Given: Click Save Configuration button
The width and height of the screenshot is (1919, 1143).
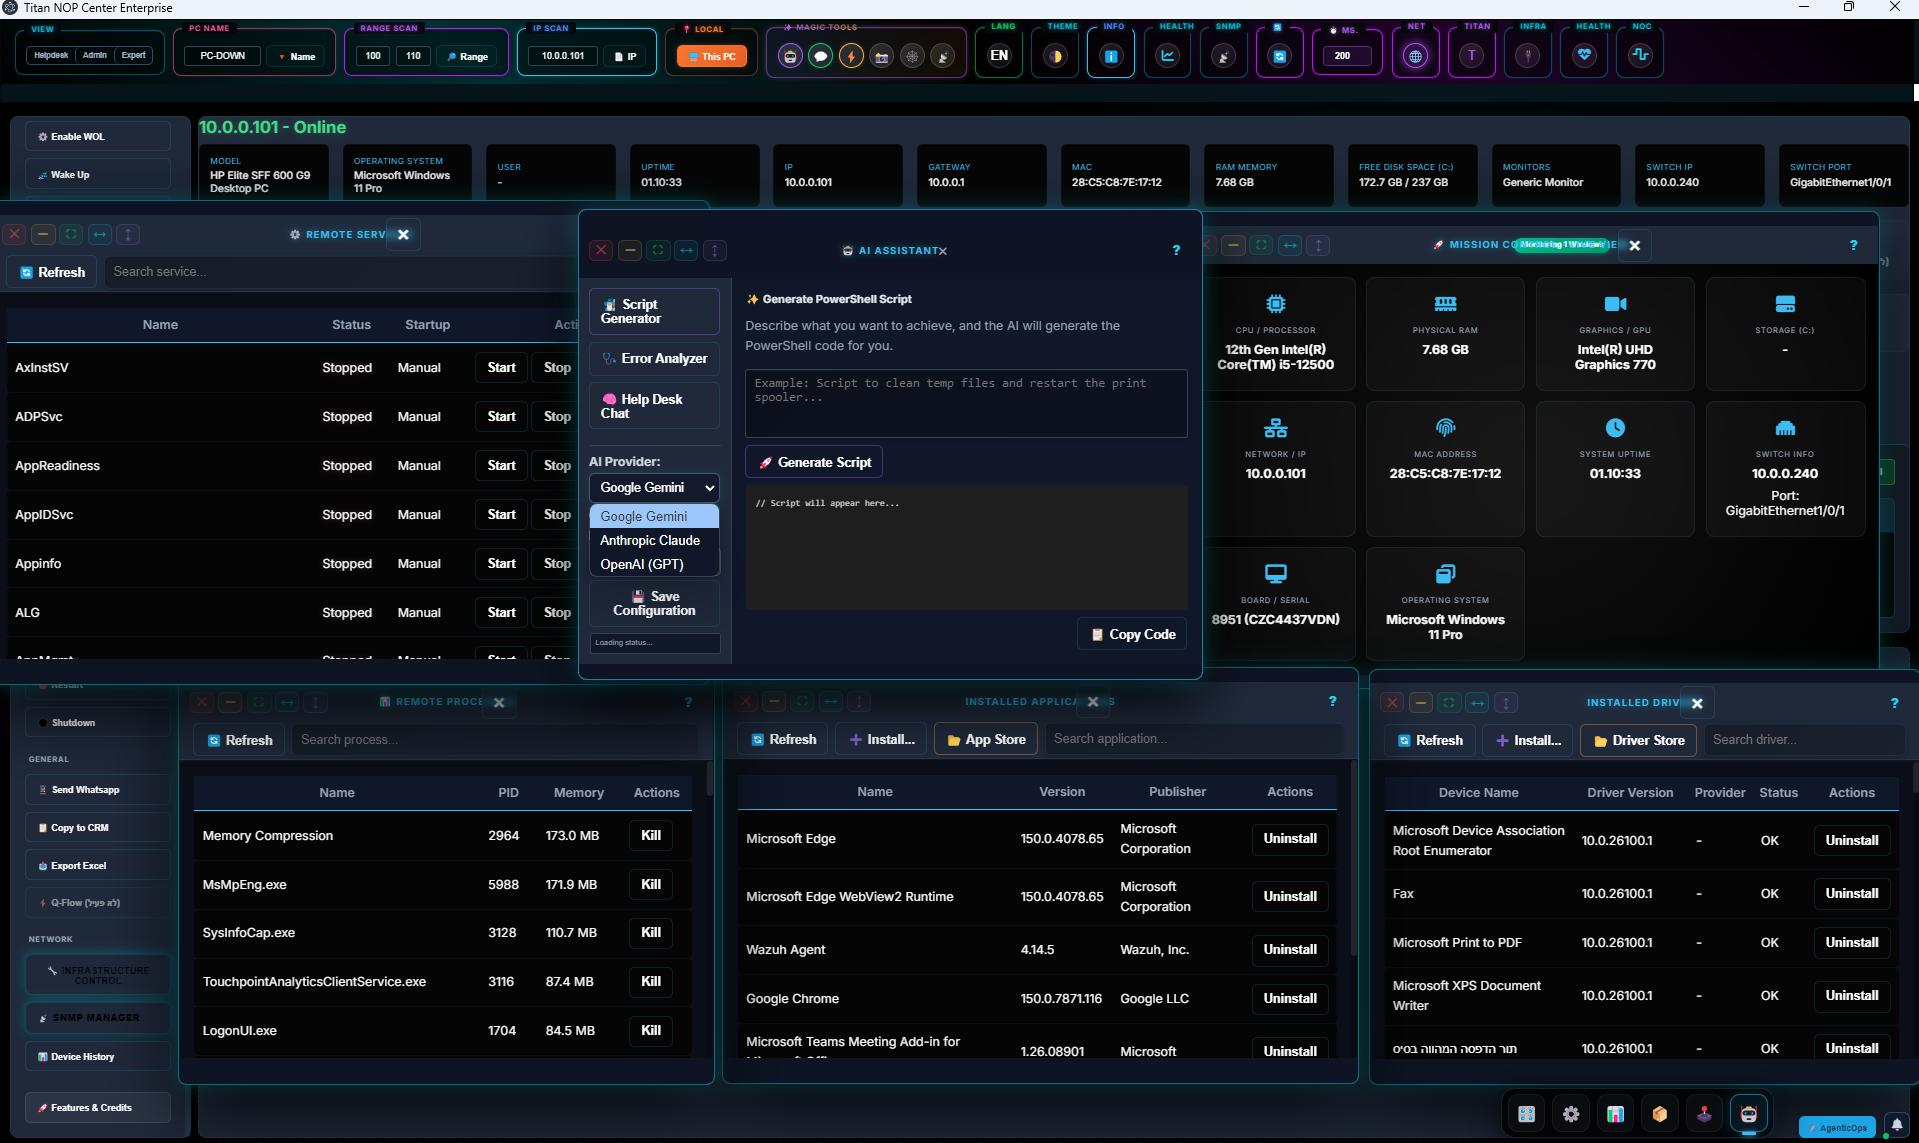Looking at the screenshot, I should (x=654, y=604).
